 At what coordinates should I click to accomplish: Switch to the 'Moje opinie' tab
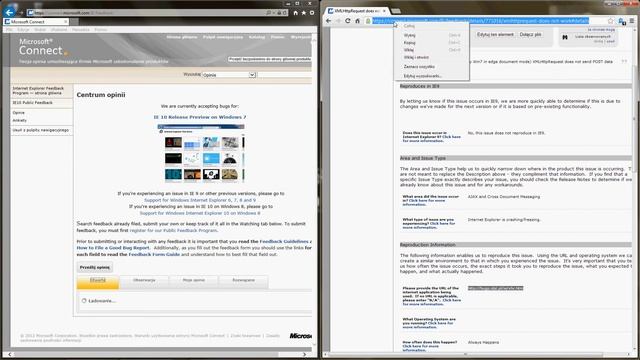(x=193, y=281)
